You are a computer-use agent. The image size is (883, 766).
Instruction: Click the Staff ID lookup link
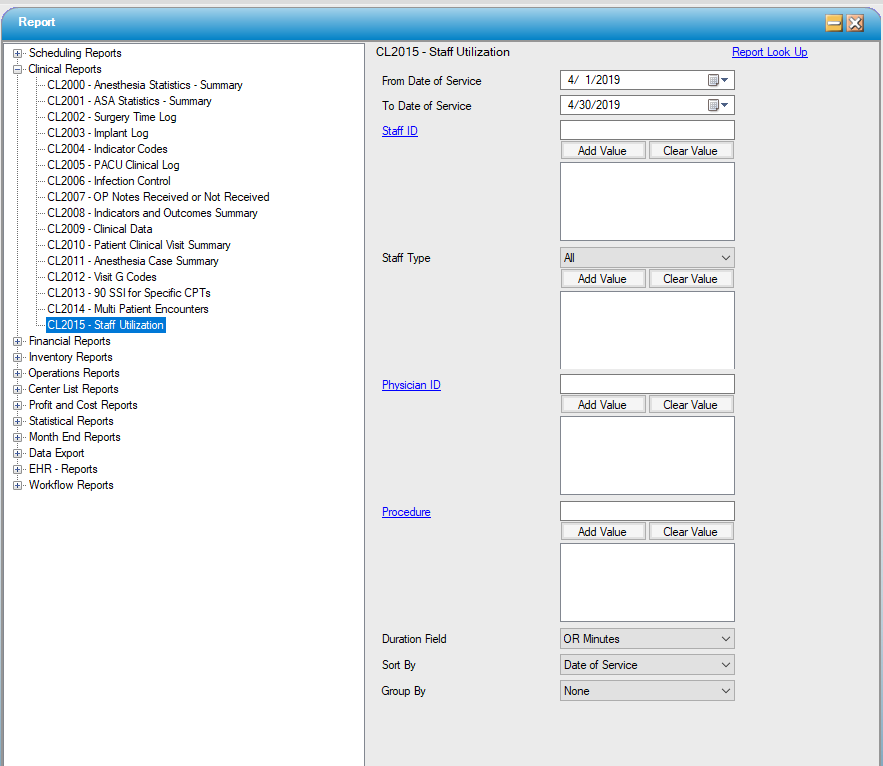tap(399, 131)
